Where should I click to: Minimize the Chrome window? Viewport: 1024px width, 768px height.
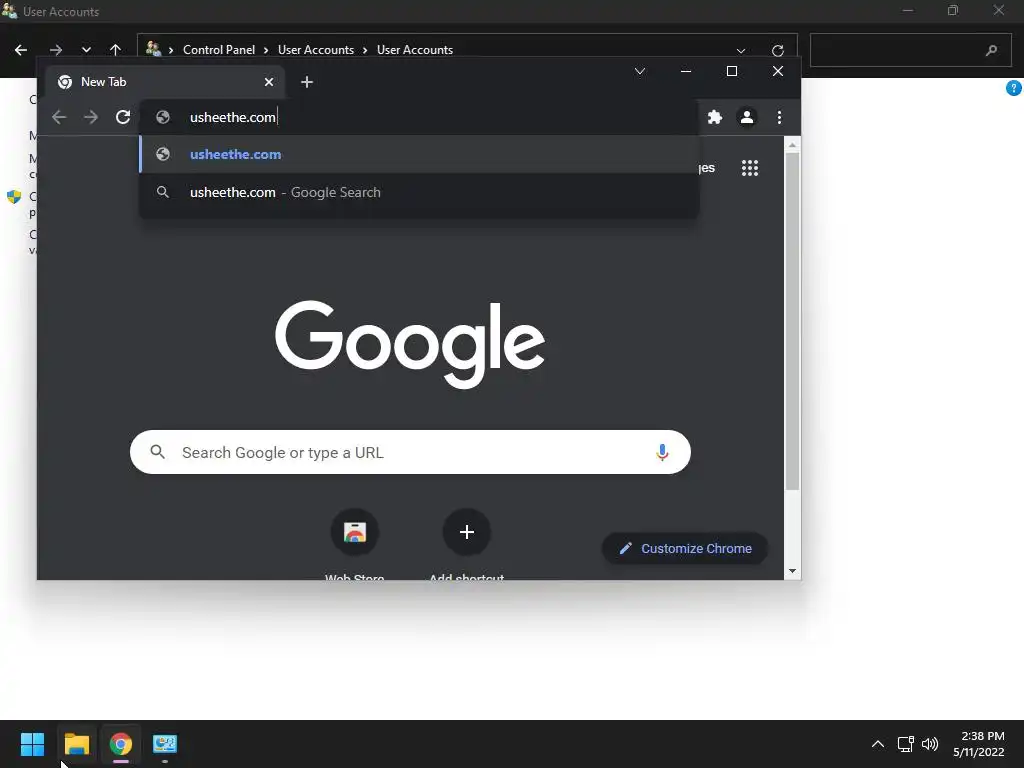[686, 71]
